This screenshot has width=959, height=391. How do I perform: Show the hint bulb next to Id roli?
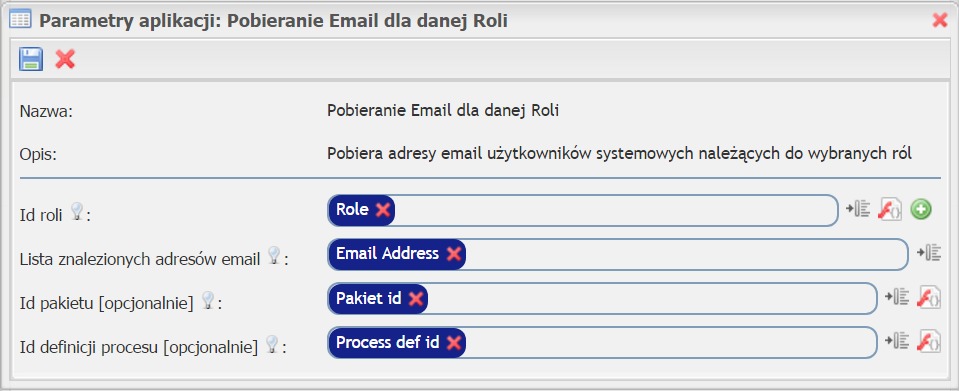[76, 212]
